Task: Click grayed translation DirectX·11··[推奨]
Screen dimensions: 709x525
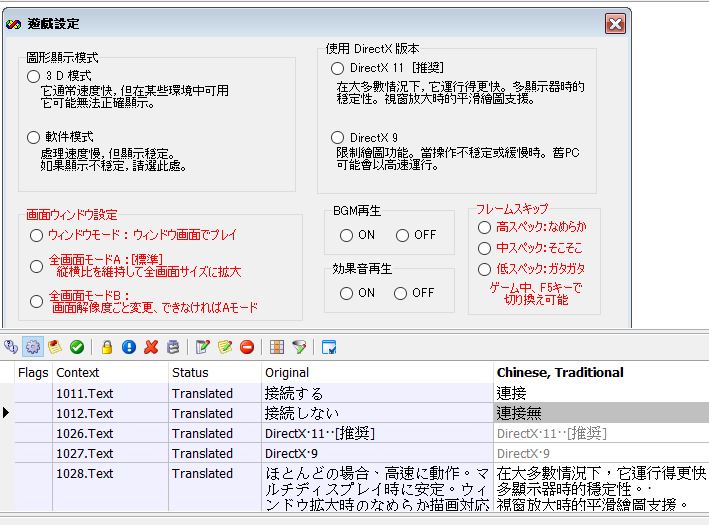Action: pyautogui.click(x=601, y=433)
